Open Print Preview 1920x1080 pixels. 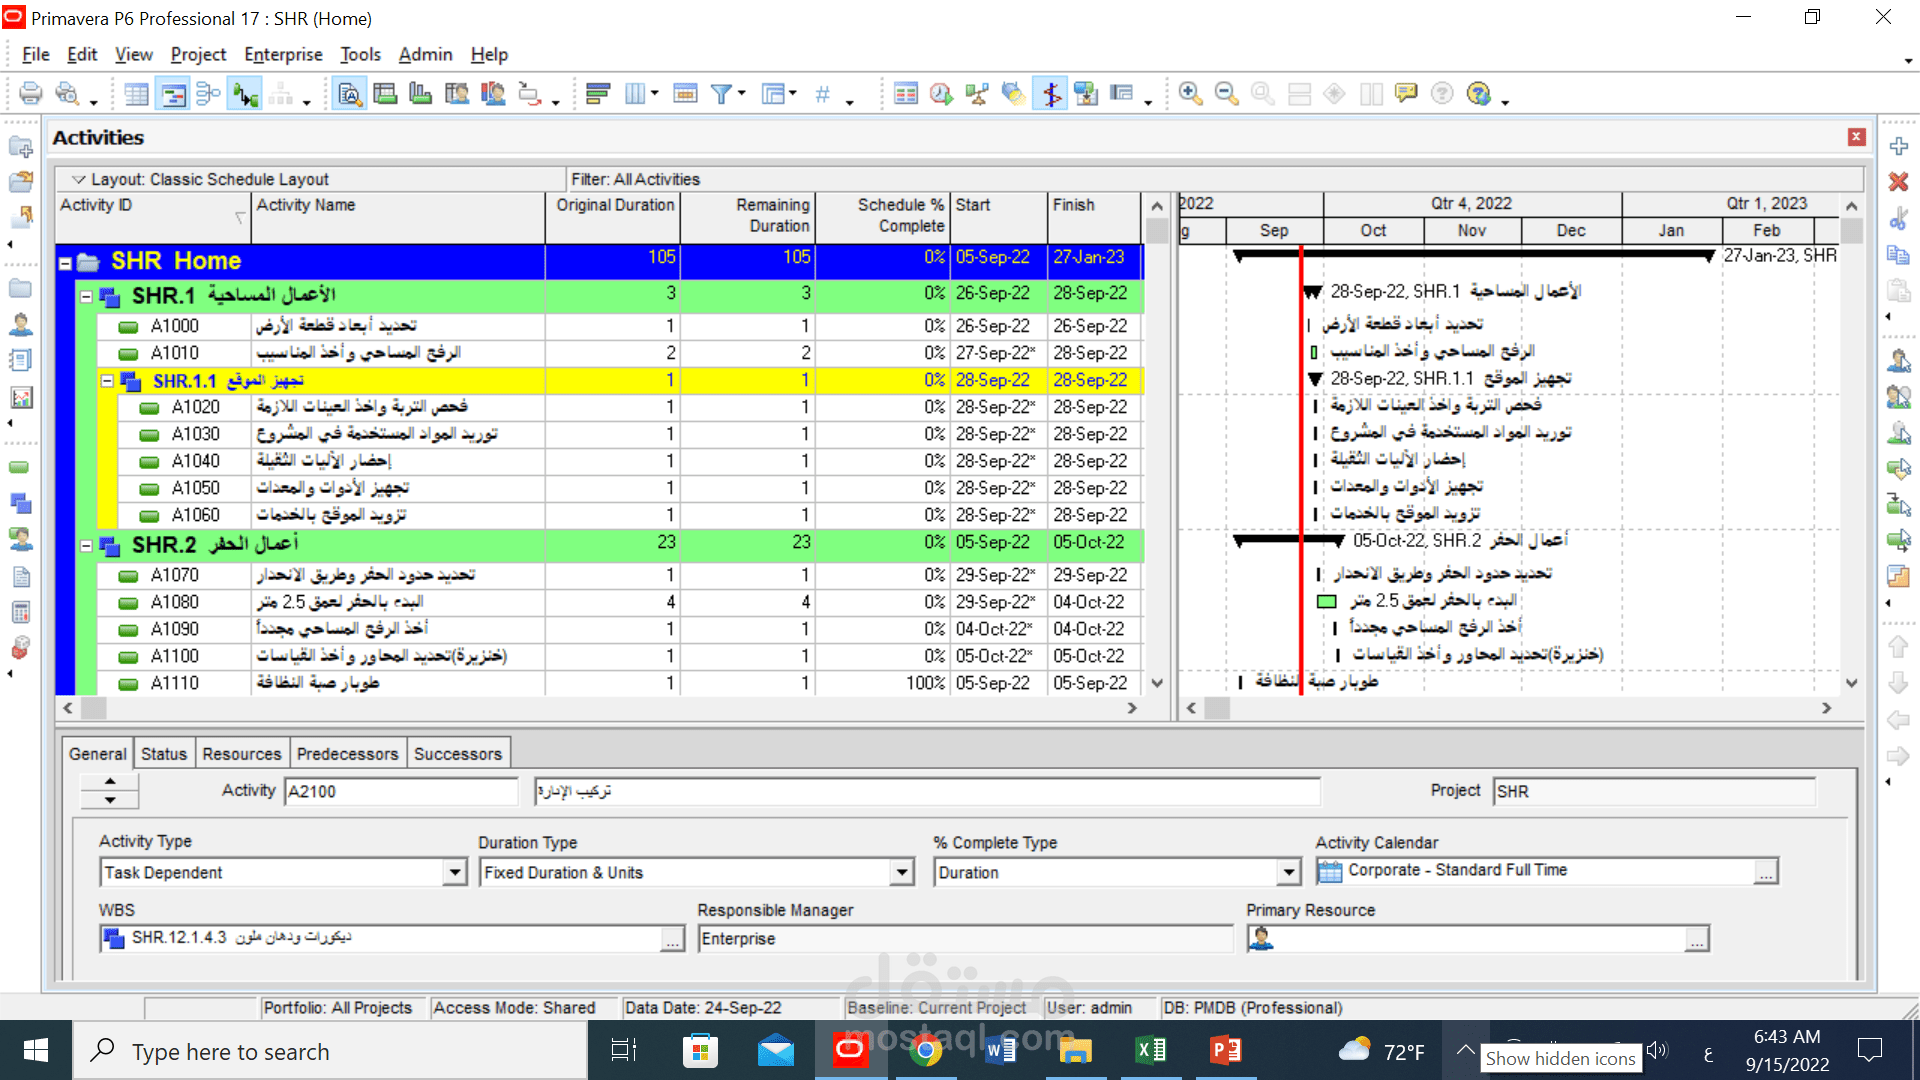pyautogui.click(x=70, y=93)
